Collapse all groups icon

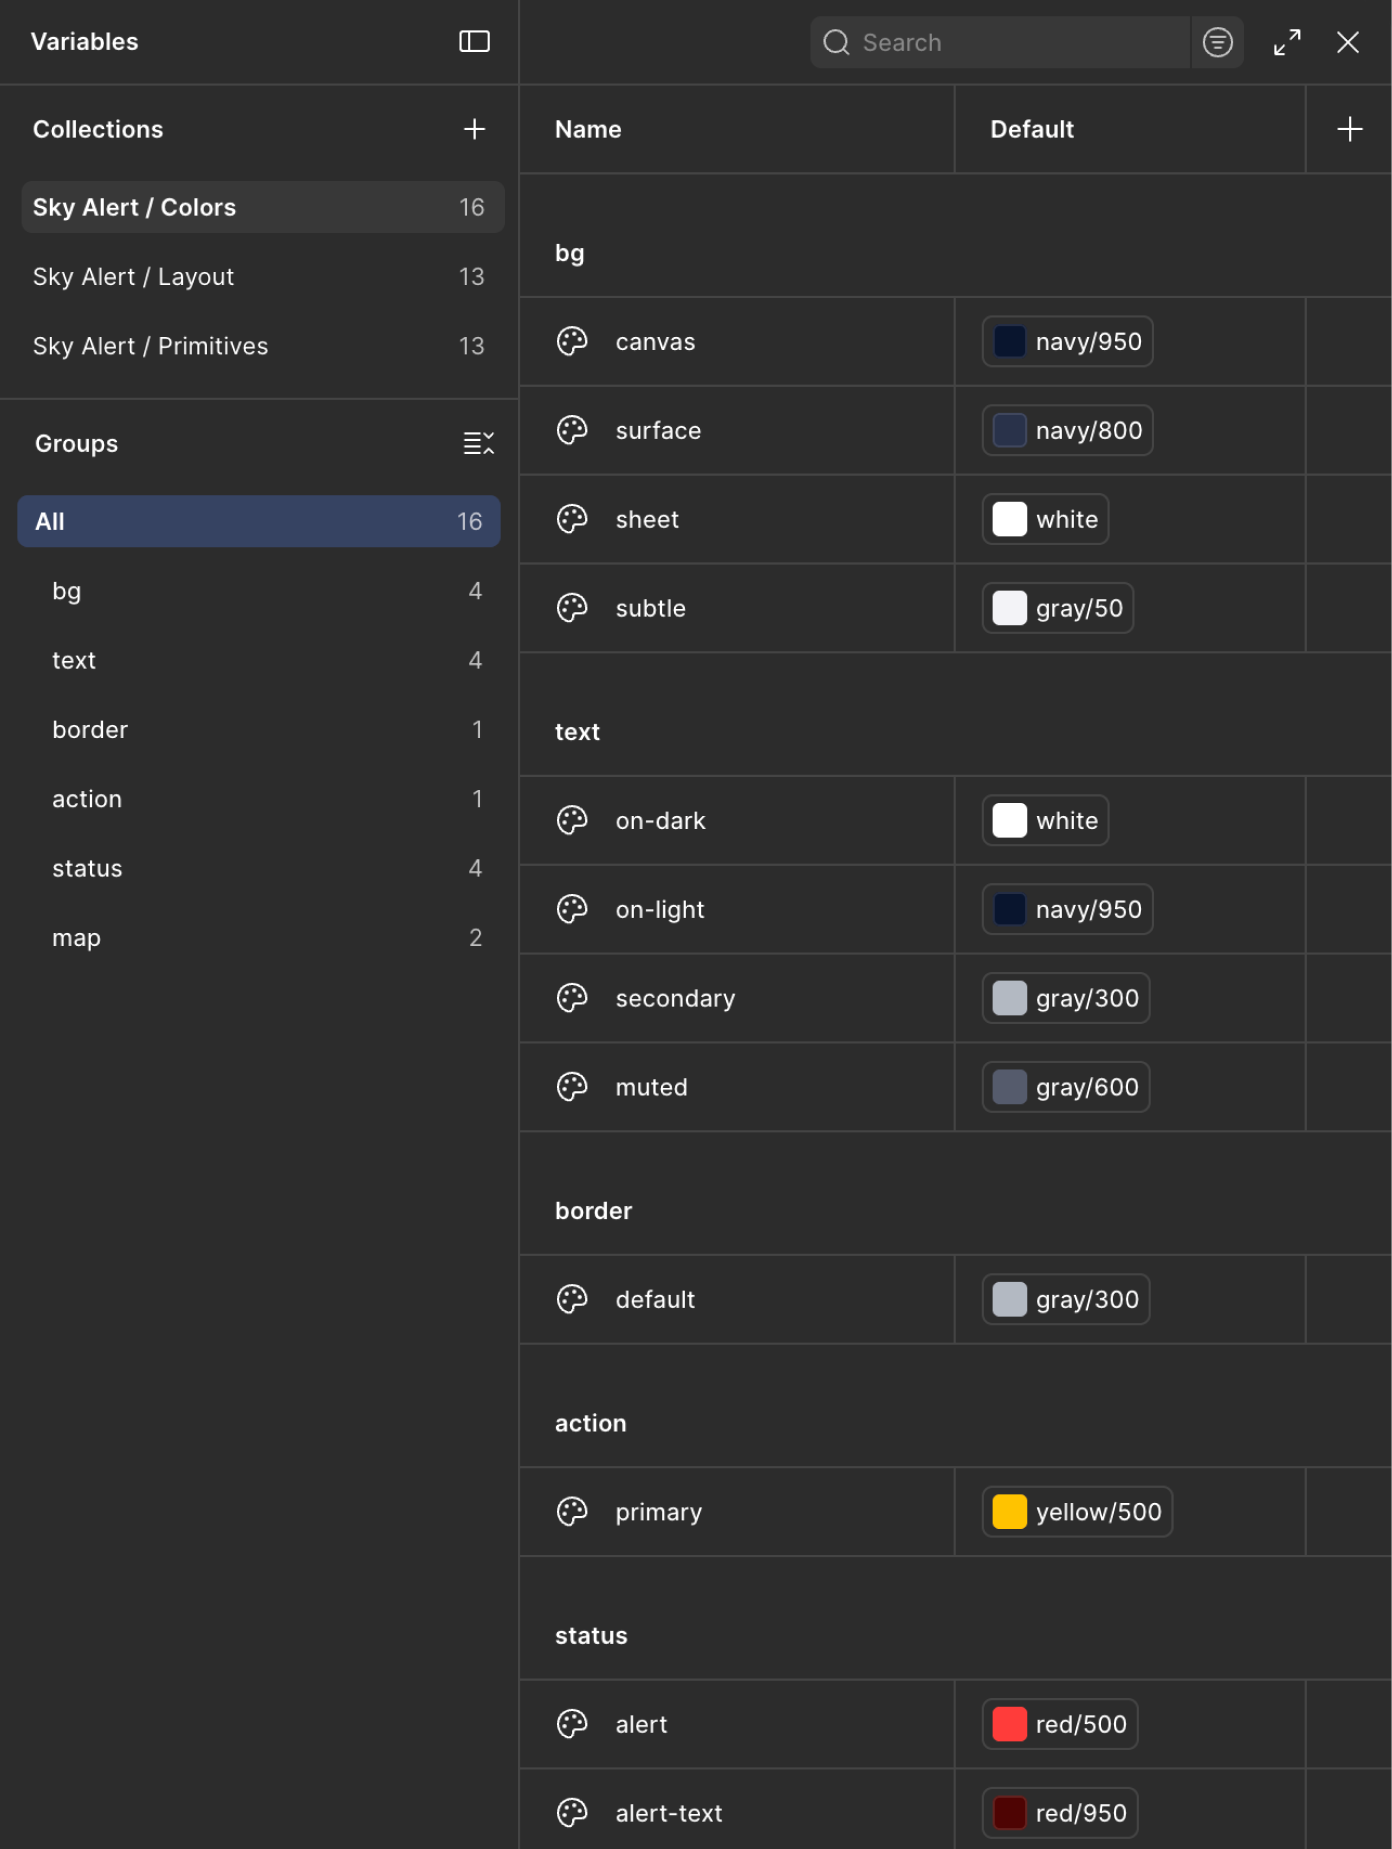click(478, 443)
